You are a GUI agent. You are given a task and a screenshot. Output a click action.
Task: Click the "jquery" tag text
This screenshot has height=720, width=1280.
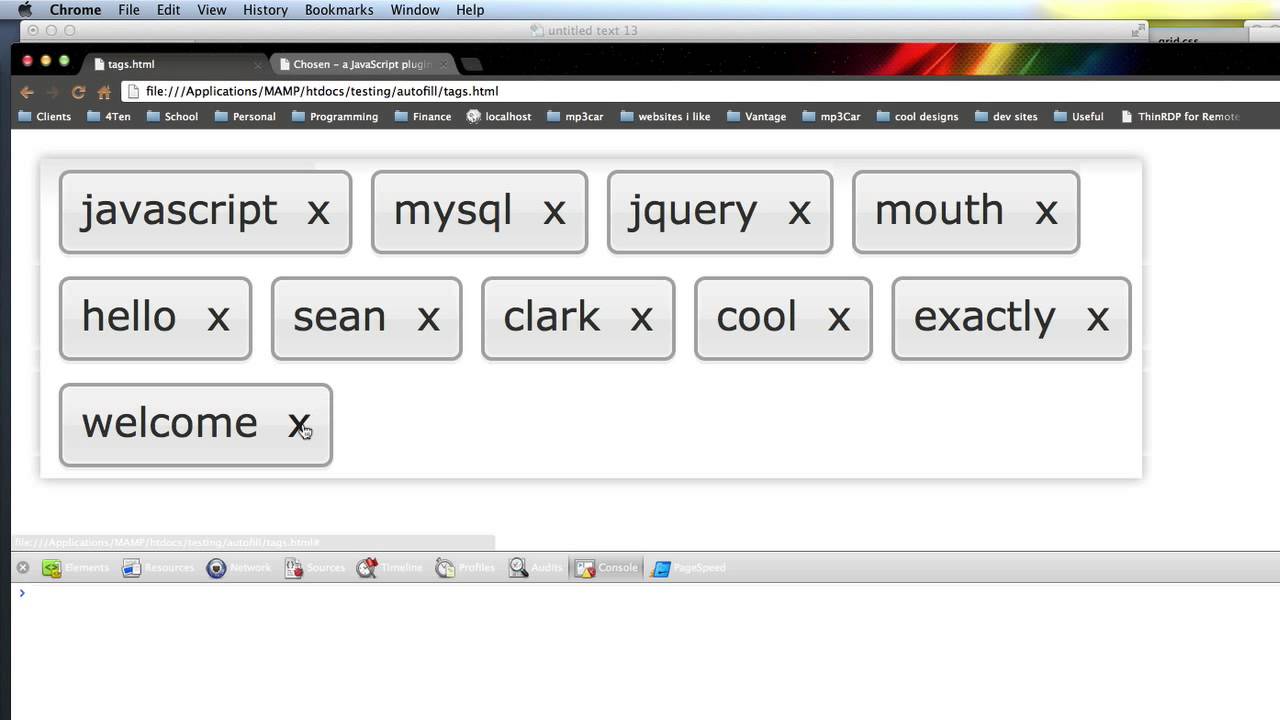pyautogui.click(x=693, y=212)
